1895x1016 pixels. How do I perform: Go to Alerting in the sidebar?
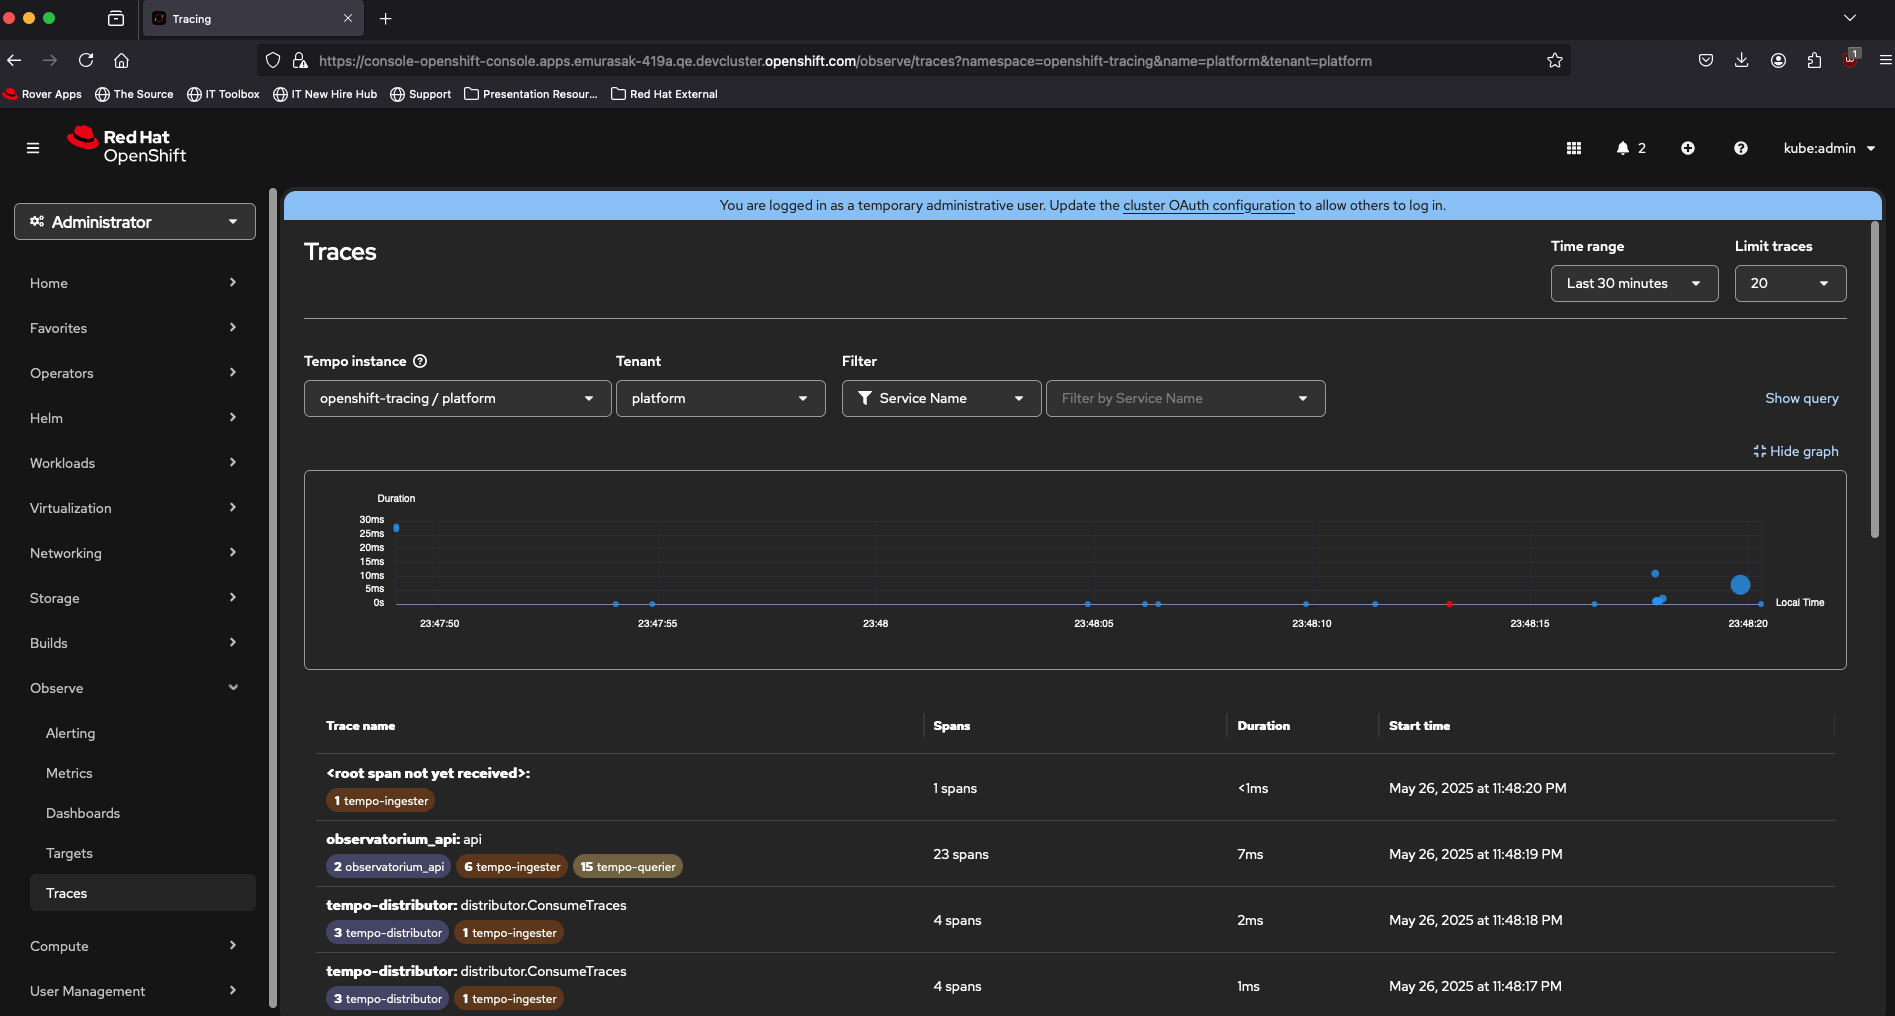point(71,733)
